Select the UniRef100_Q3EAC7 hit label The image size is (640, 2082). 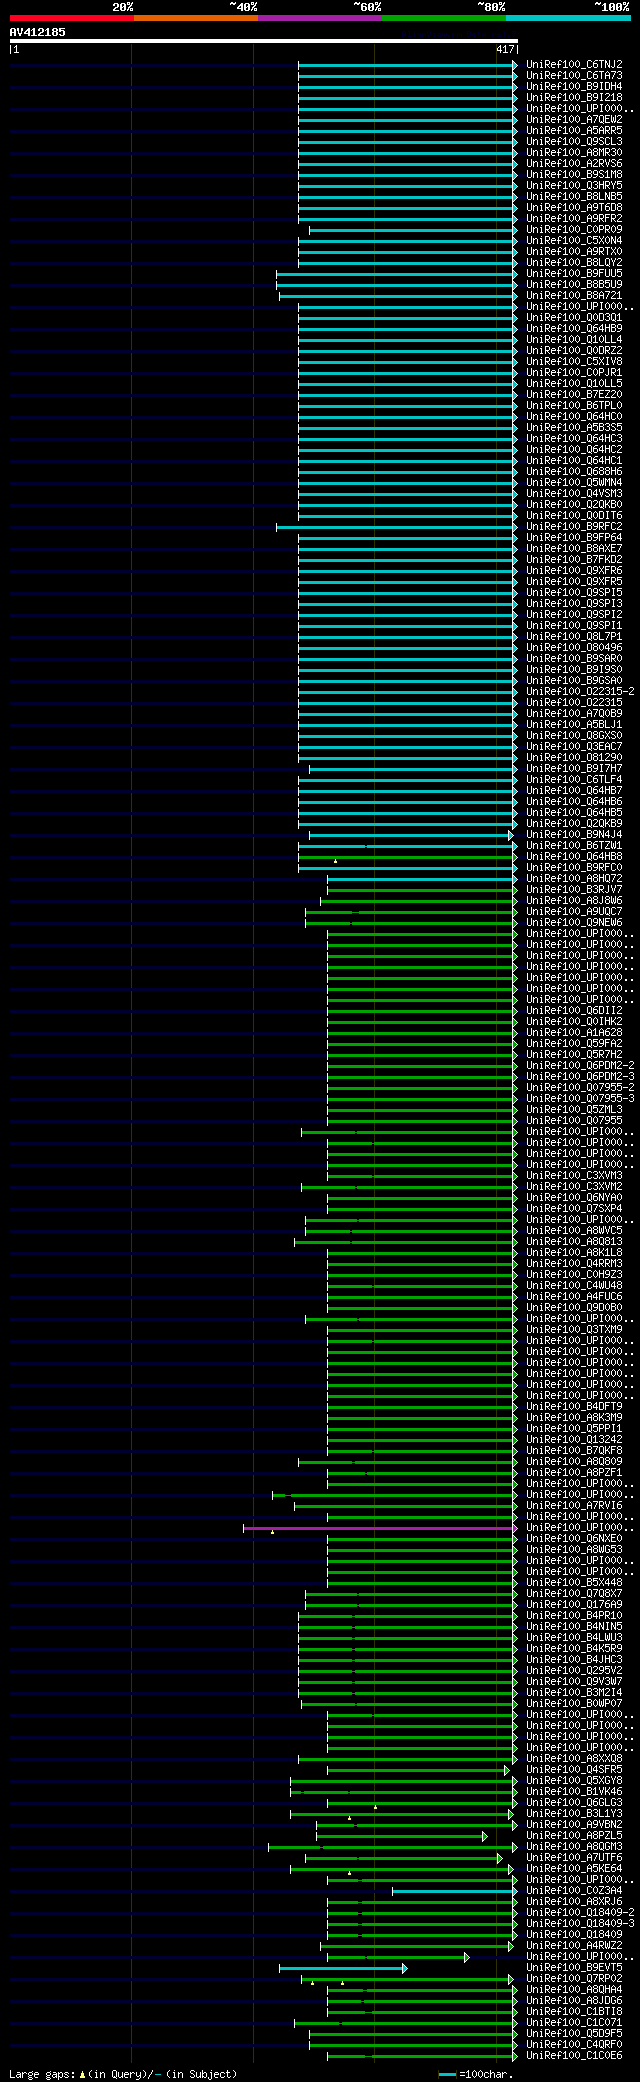coord(574,747)
